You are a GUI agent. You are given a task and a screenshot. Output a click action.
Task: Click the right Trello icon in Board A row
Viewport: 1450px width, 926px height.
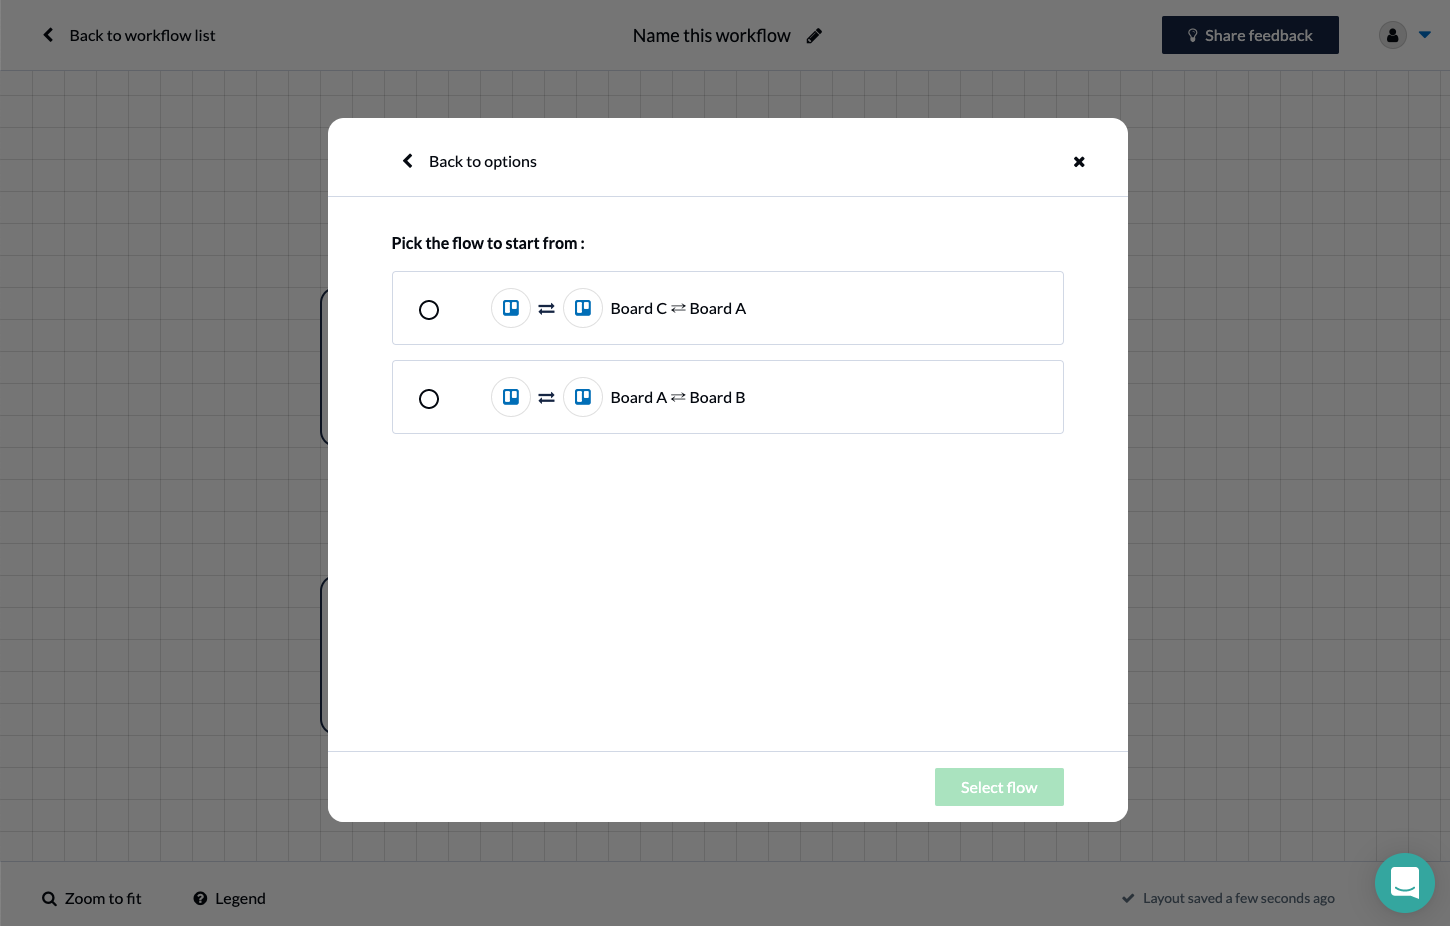(583, 397)
